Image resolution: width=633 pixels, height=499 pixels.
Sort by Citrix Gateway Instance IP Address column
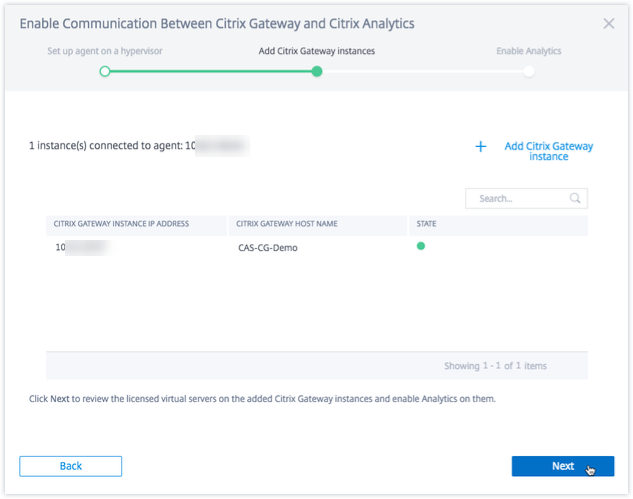click(121, 224)
